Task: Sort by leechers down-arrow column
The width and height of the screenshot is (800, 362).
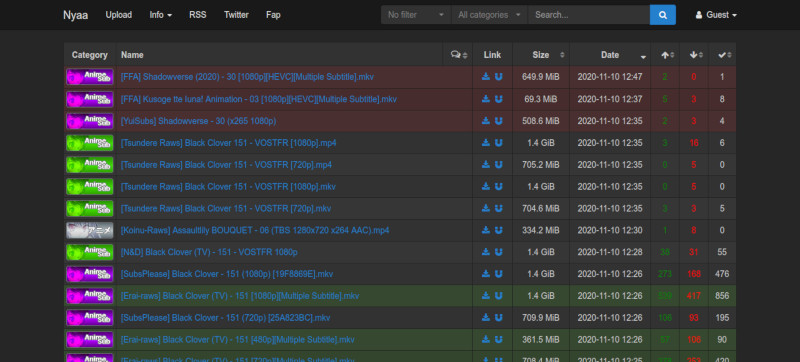Action: click(696, 55)
